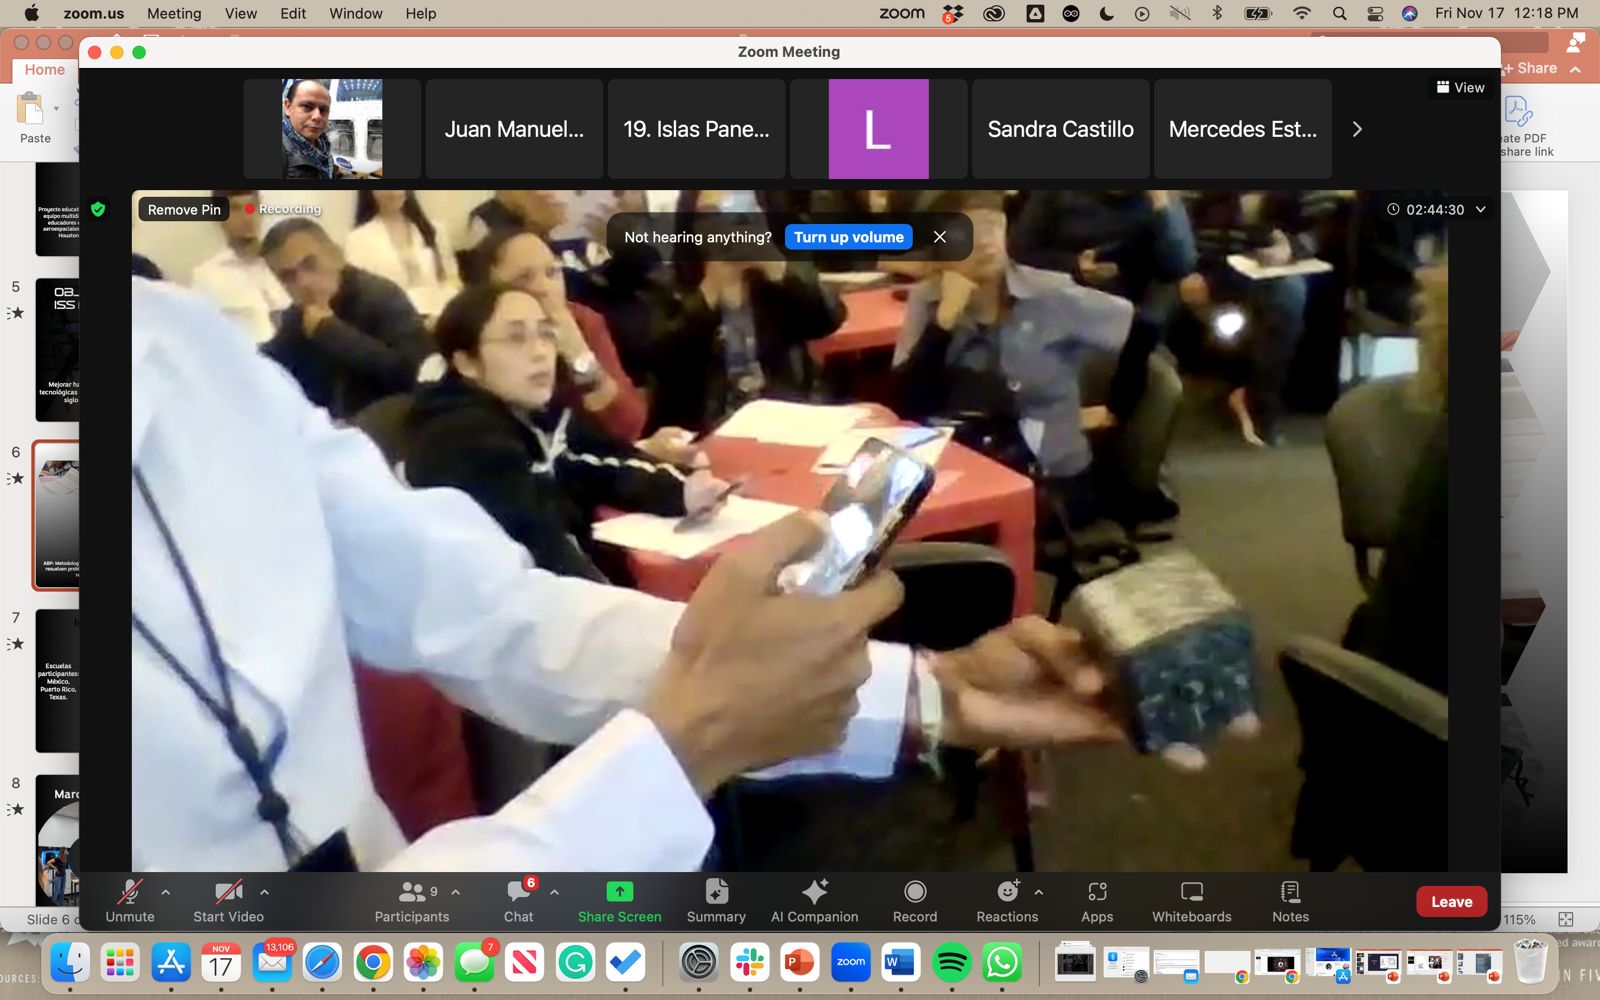Click the Turn up volume button
Screen dimensions: 1600x1000
click(848, 237)
